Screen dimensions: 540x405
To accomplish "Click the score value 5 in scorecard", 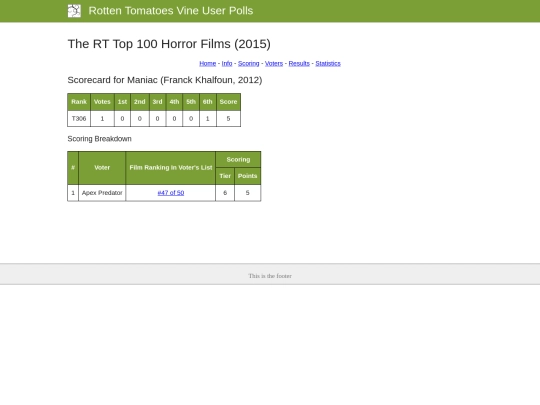I will coord(228,119).
